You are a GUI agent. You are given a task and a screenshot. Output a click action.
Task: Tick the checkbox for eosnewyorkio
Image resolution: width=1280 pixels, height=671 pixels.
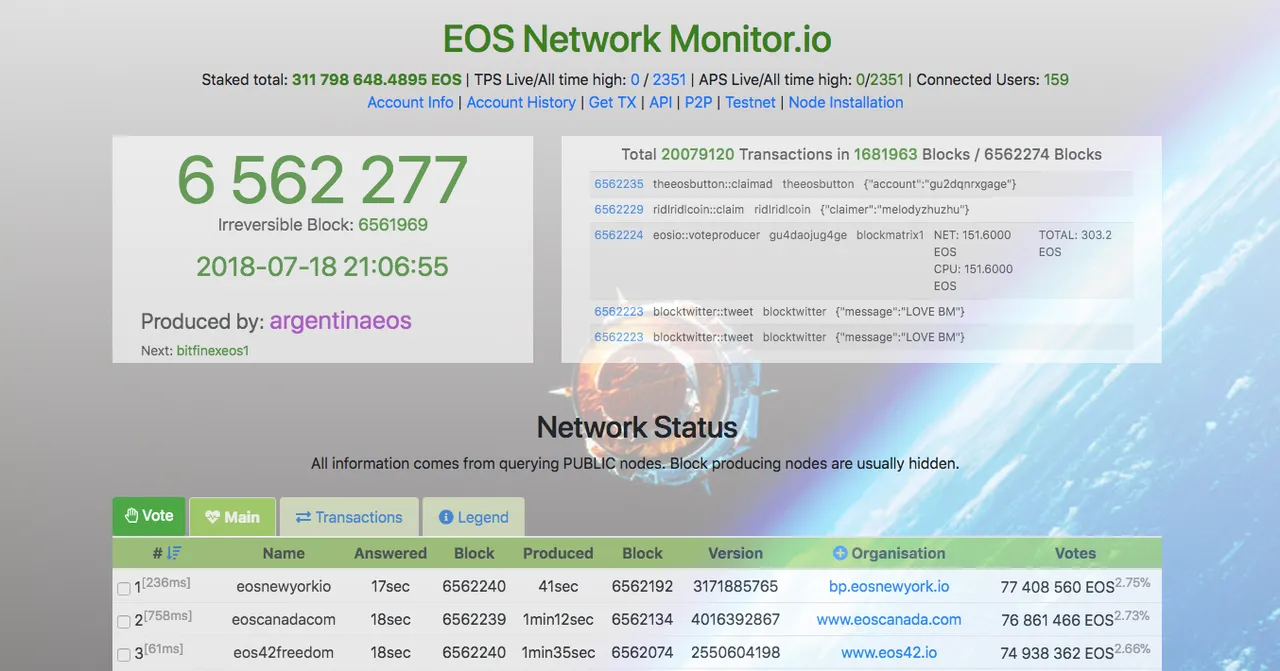pos(124,589)
